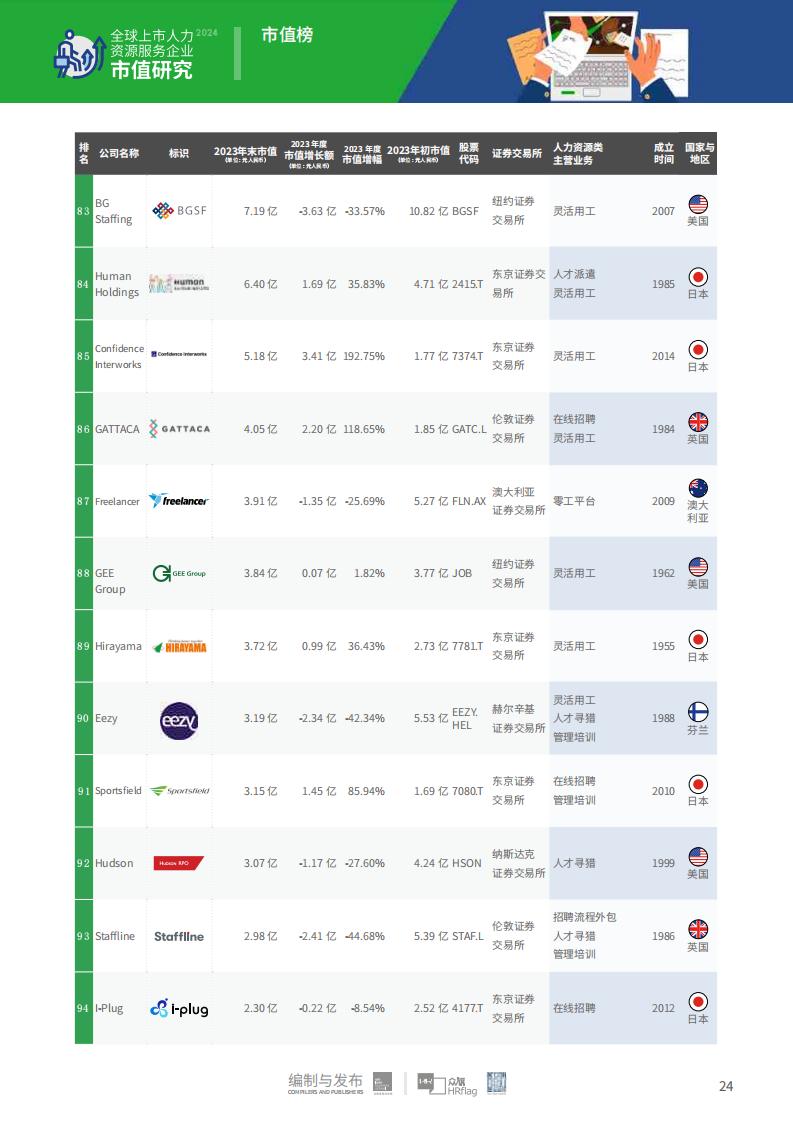Click the Sportsfield green logo
Image resolution: width=793 pixels, height=1122 pixels.
tap(180, 791)
